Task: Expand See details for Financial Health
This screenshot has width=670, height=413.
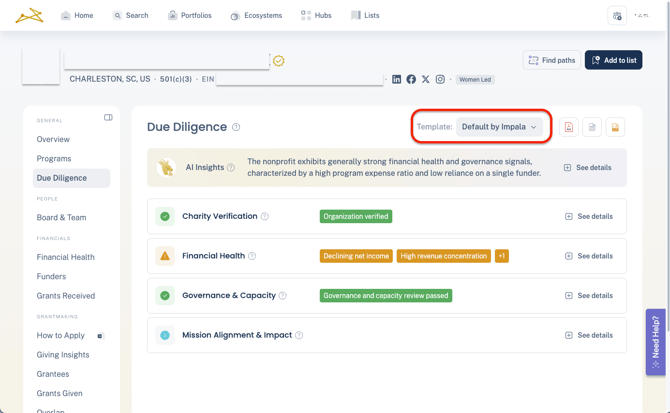Action: tap(588, 256)
